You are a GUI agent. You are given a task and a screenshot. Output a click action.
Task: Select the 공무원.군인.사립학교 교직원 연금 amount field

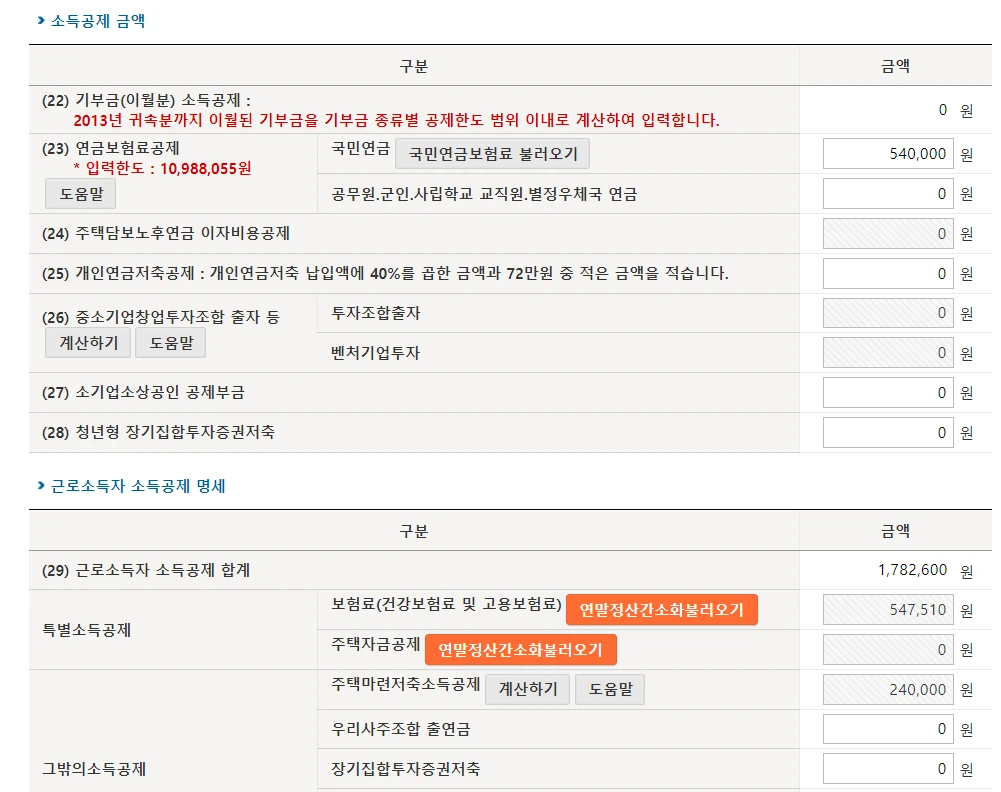(x=887, y=194)
